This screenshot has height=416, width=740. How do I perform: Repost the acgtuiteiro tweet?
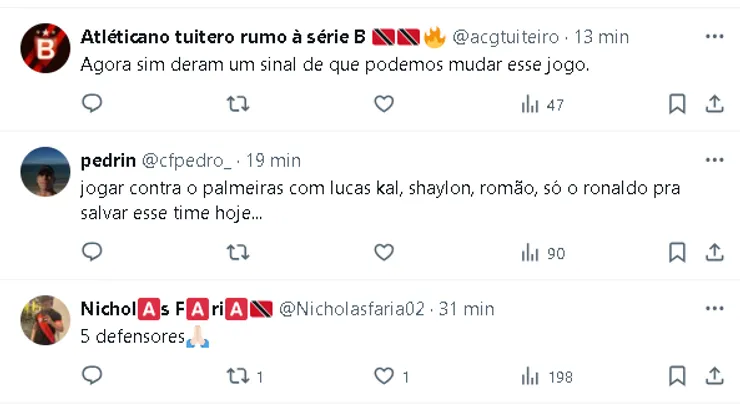[238, 104]
